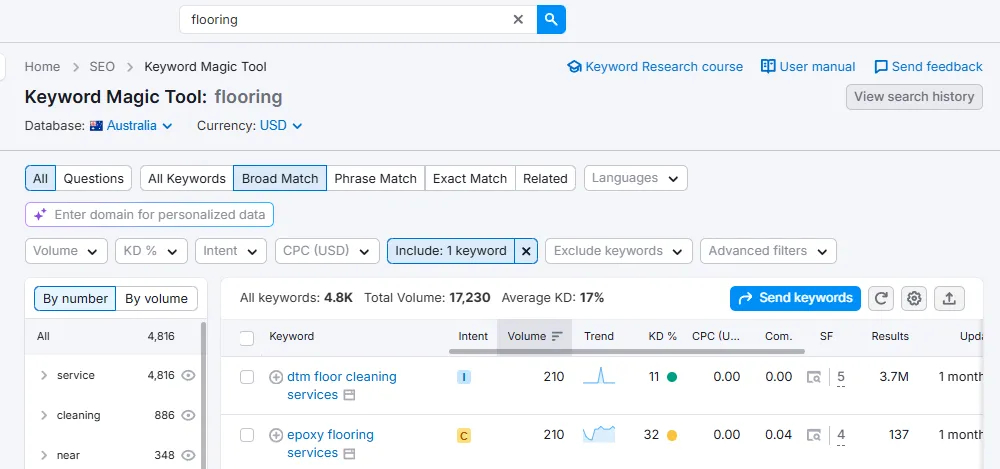Viewport: 1000px width, 469px height.
Task: Click Send keywords button
Action: (795, 298)
